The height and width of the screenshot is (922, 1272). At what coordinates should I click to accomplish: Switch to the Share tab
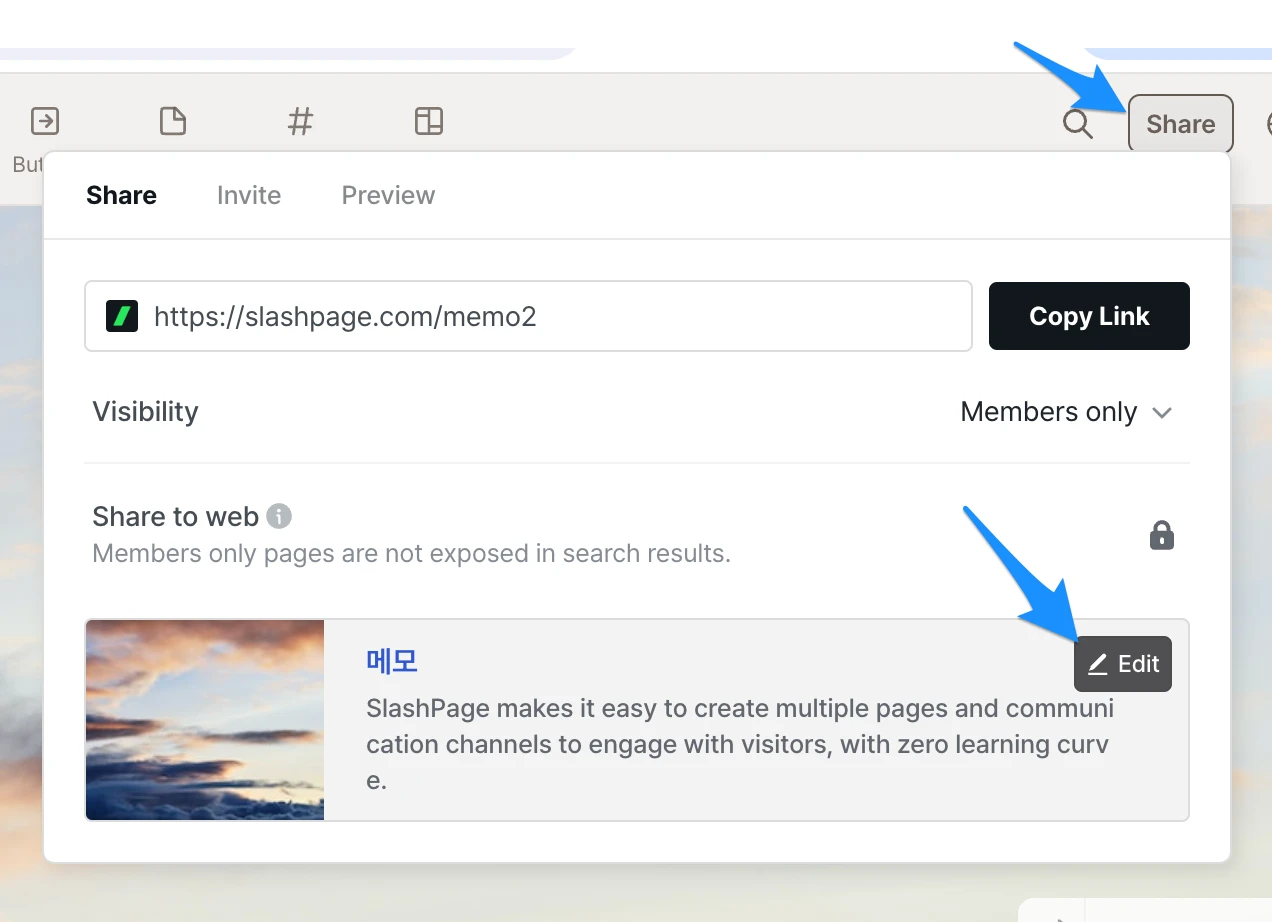point(121,195)
